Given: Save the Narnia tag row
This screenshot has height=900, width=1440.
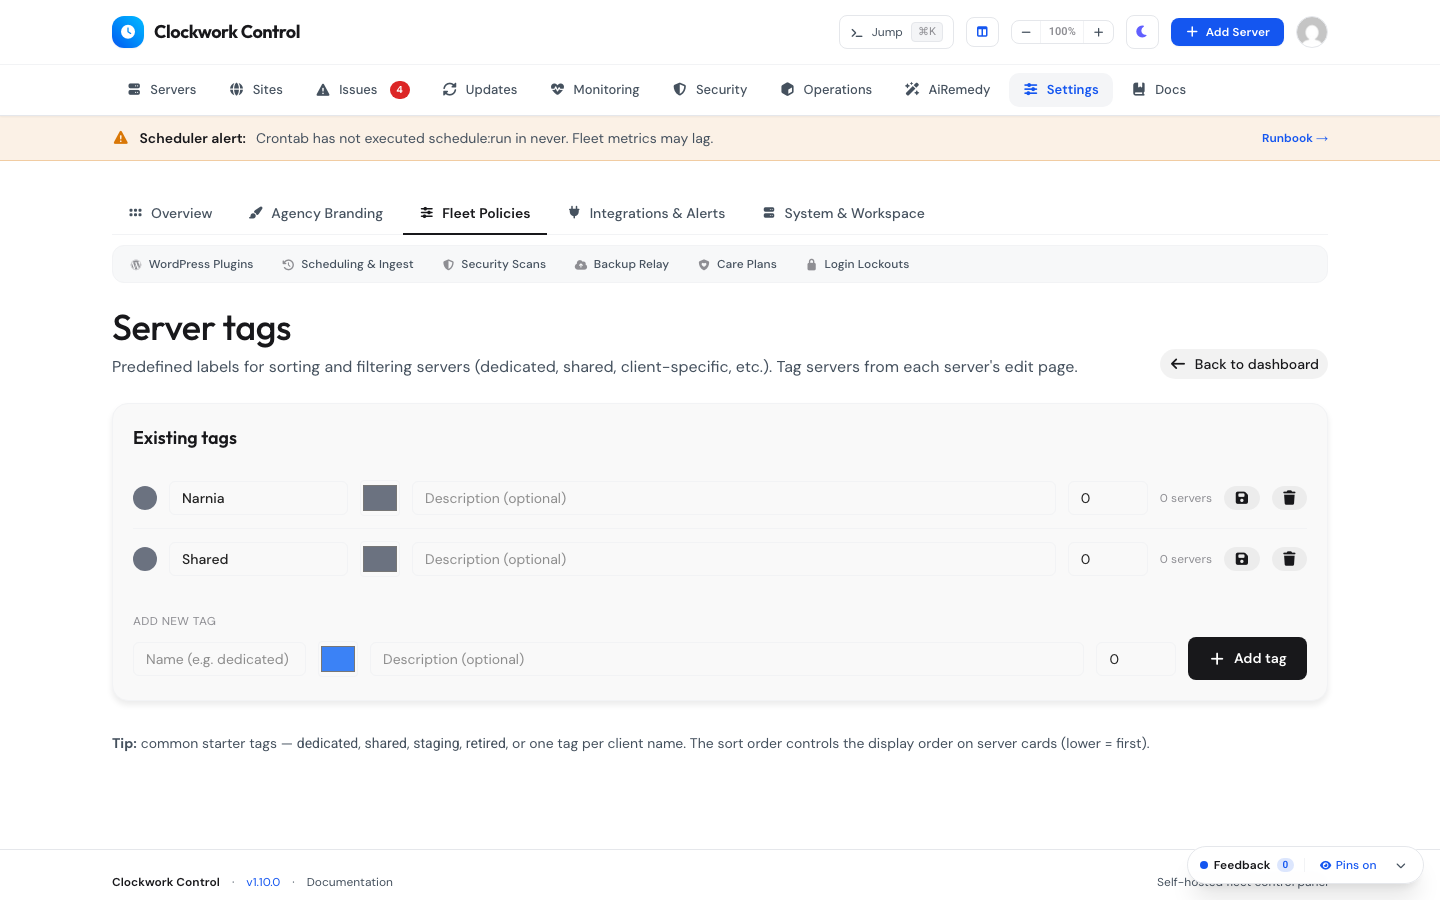Looking at the screenshot, I should click(x=1241, y=498).
